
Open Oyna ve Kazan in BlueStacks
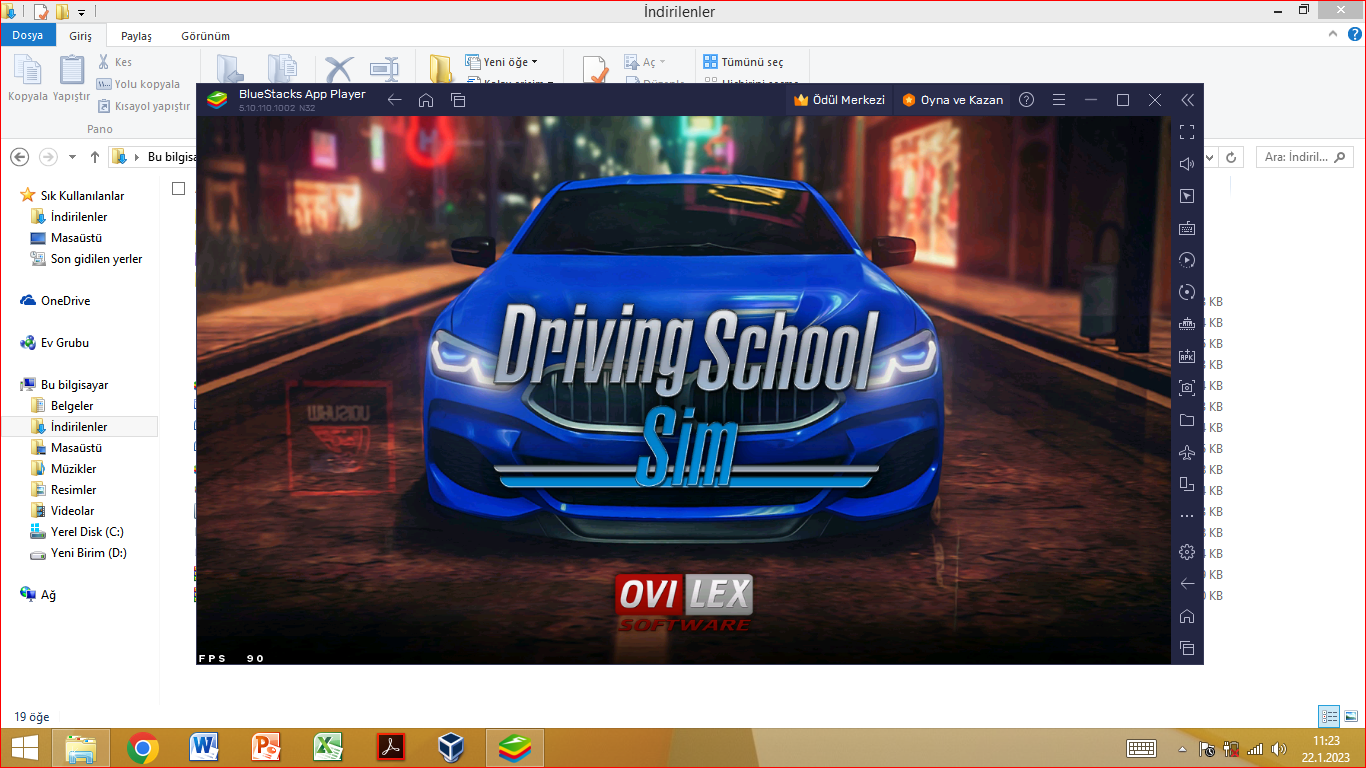(953, 100)
